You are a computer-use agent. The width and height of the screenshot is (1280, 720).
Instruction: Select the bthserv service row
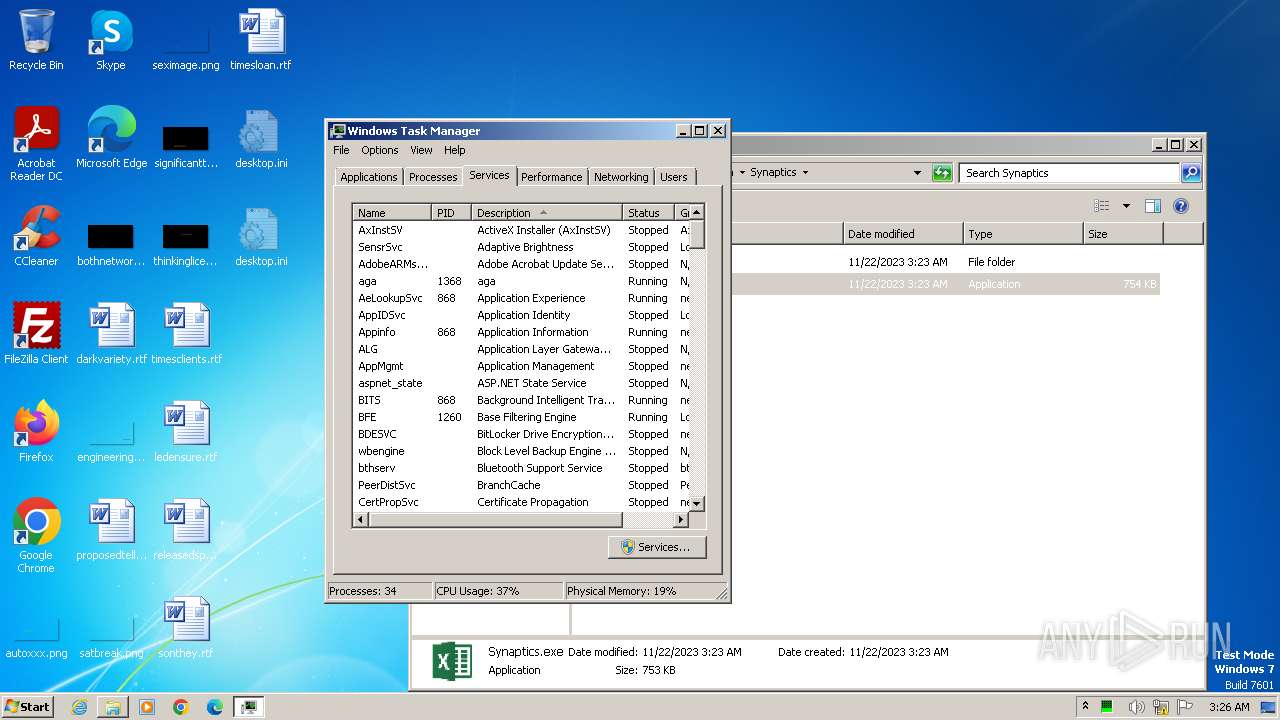click(x=521, y=468)
